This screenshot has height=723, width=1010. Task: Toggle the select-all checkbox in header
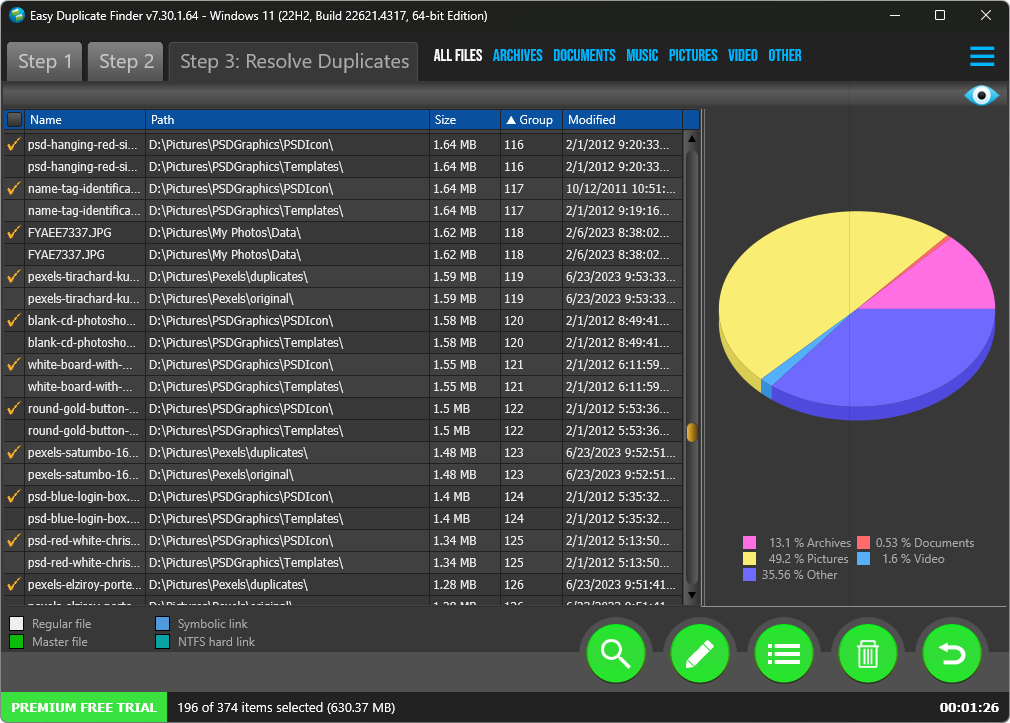click(x=14, y=119)
